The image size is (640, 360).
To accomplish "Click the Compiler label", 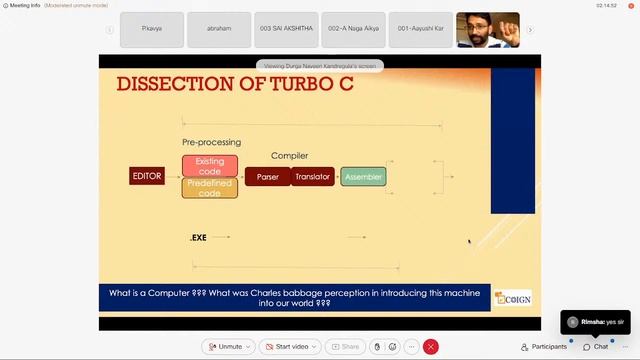I will click(289, 156).
